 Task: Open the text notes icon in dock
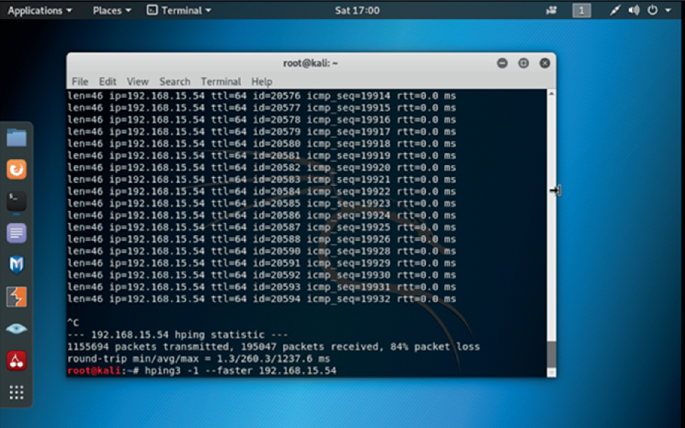(17, 233)
